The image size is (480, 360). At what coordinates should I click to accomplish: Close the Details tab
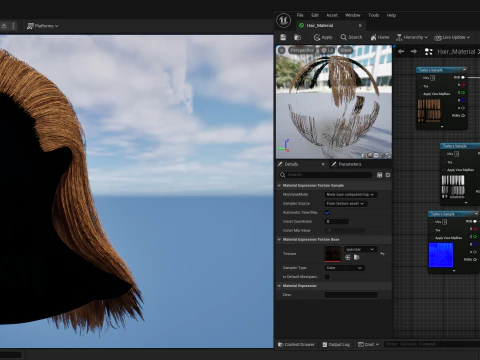(x=323, y=164)
